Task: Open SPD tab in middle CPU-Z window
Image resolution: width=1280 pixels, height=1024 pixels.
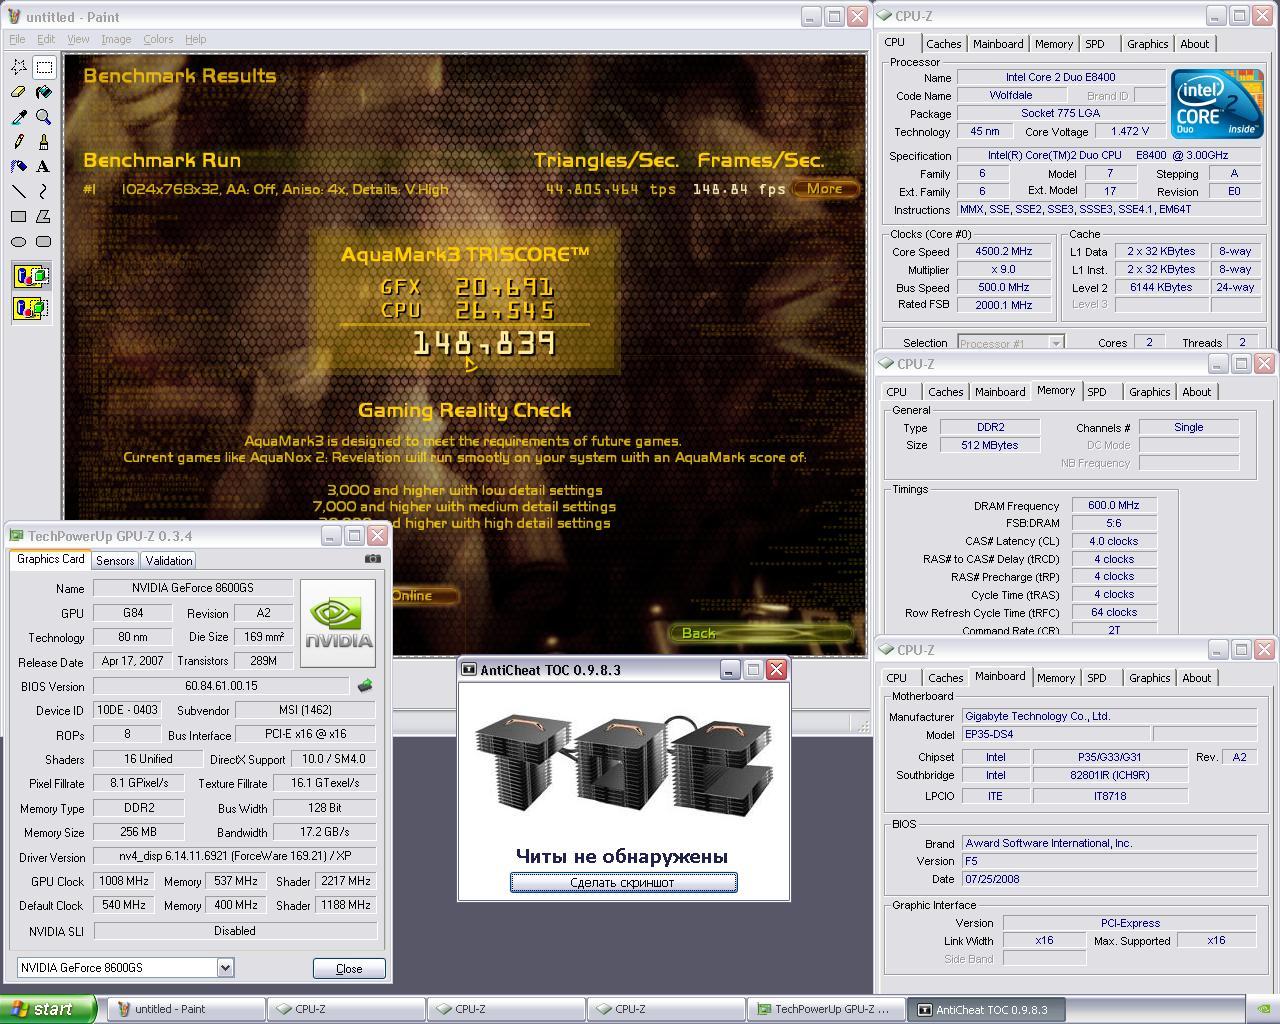Action: [1097, 392]
